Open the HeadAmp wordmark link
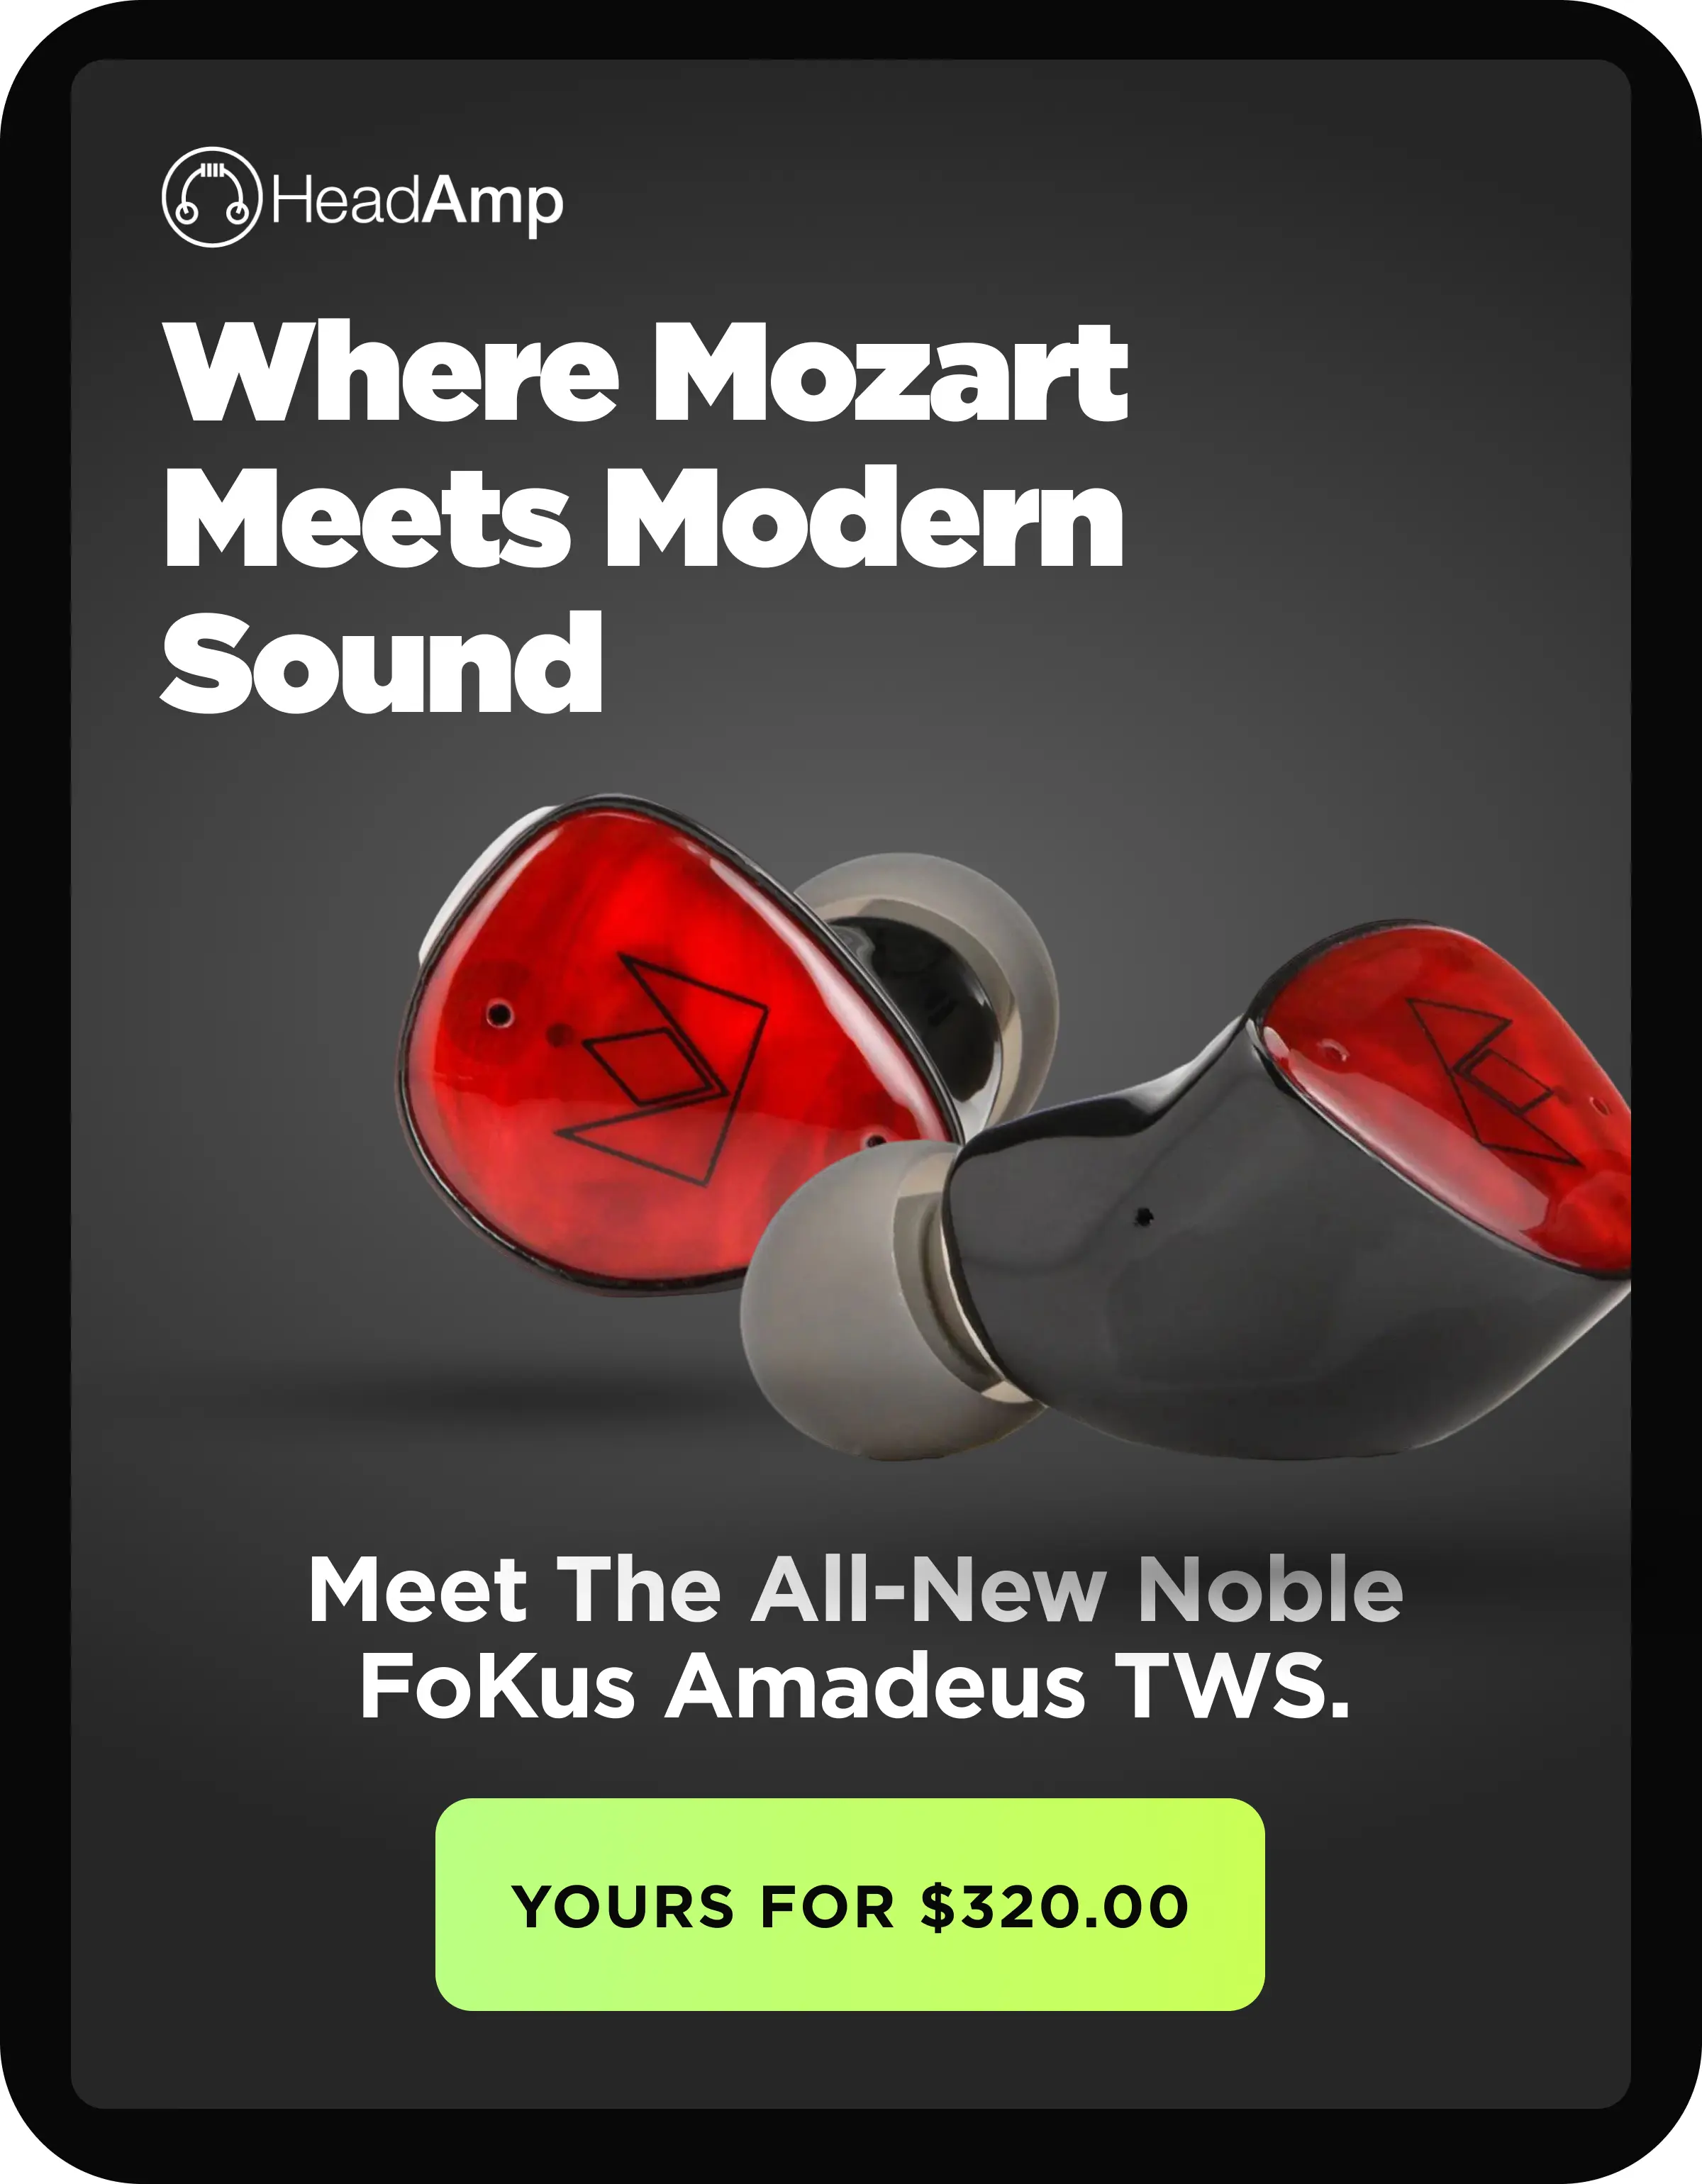Screen dimensions: 1702x2184 pyautogui.click(x=417, y=203)
